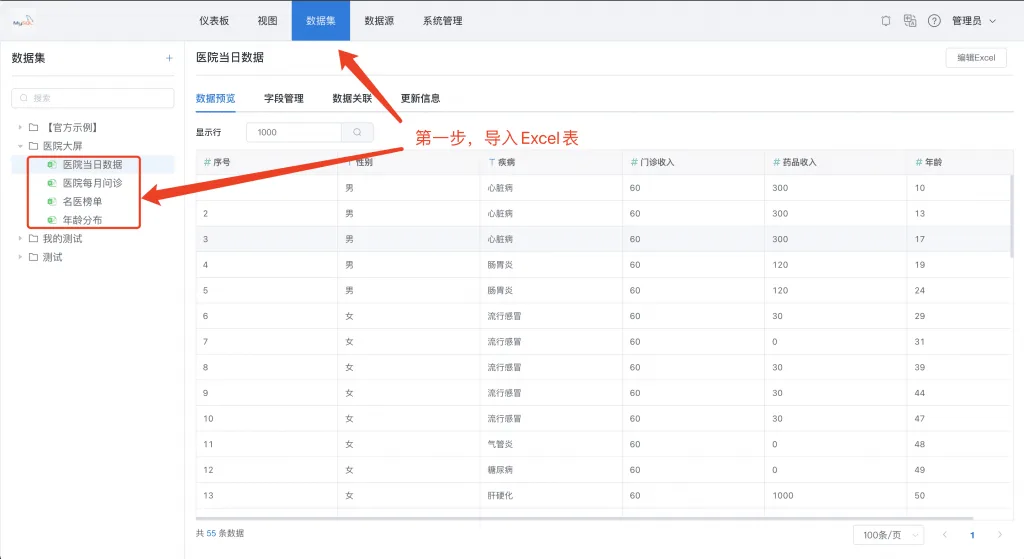Screen dimensions: 1024x559
Task: Open the language translation icon
Action: [910, 21]
